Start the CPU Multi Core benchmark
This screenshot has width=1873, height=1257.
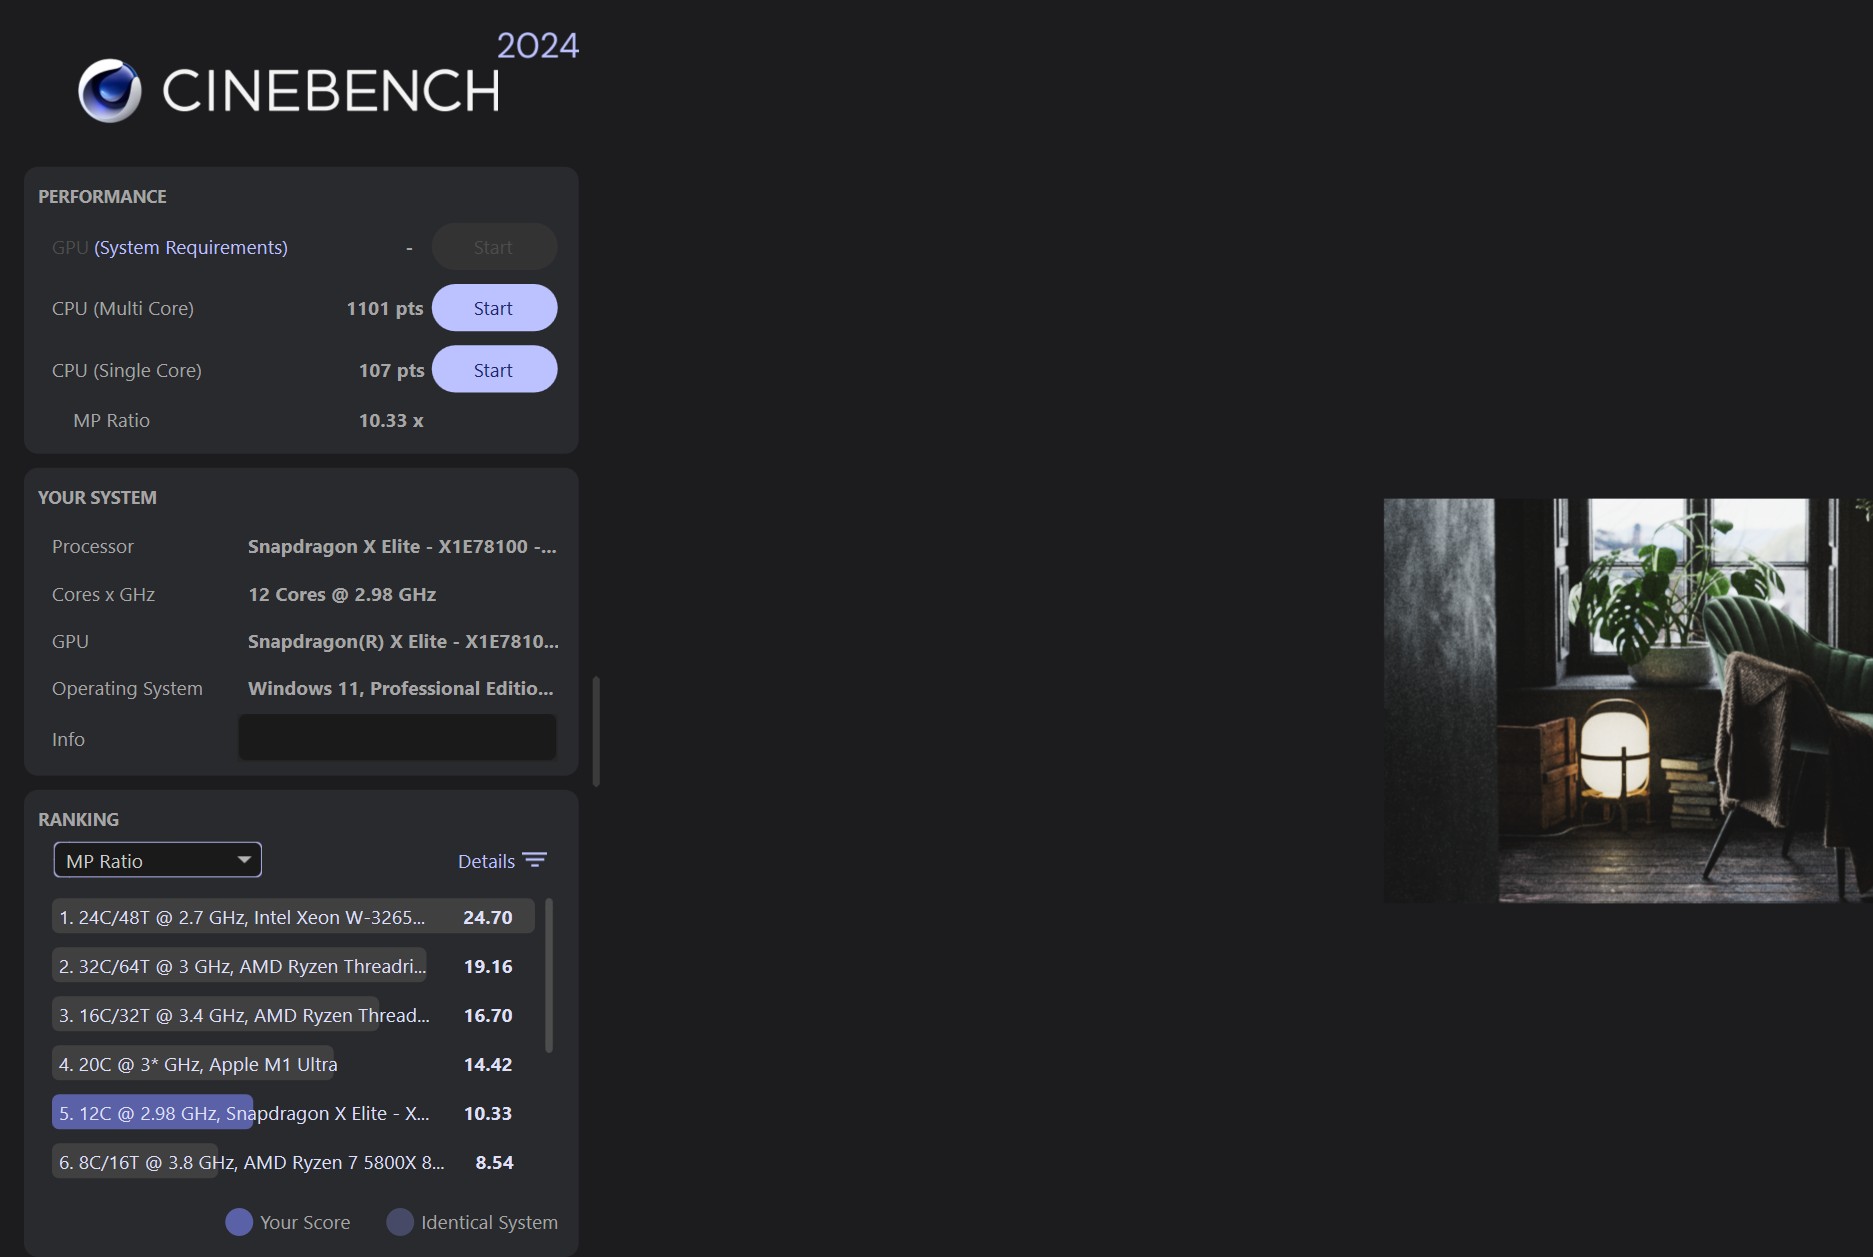pos(494,308)
